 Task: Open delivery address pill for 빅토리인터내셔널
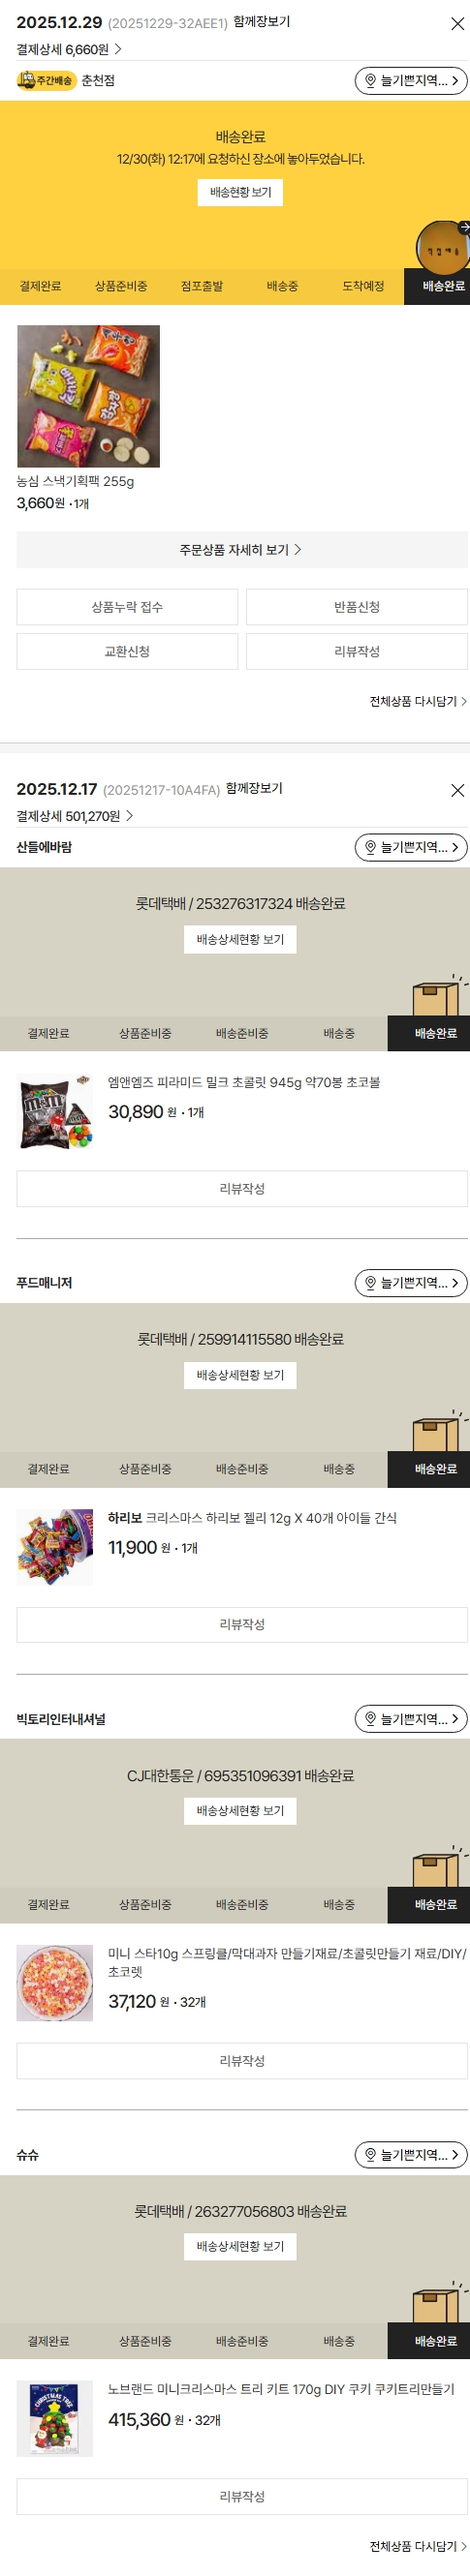coord(411,1718)
